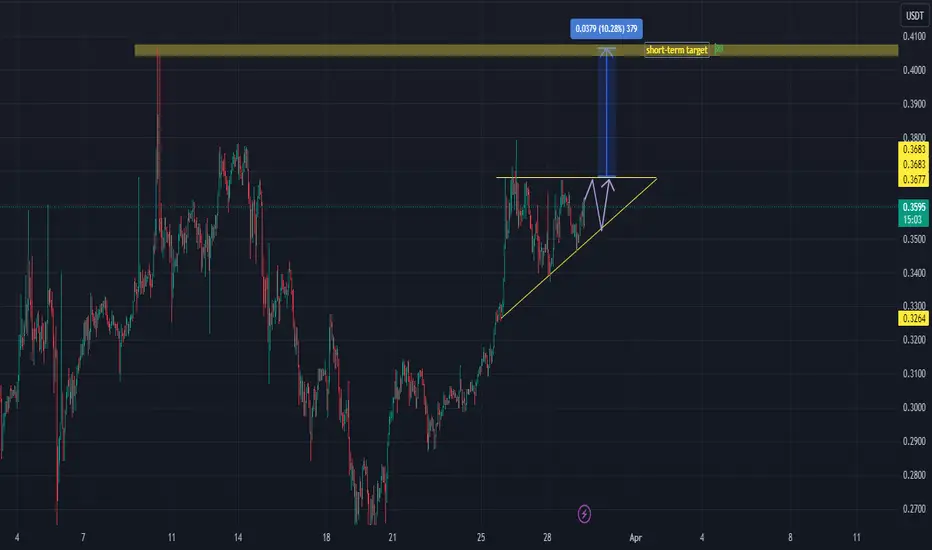The width and height of the screenshot is (932, 550).
Task: Click the green 0.3595 current price label
Action: [x=914, y=207]
